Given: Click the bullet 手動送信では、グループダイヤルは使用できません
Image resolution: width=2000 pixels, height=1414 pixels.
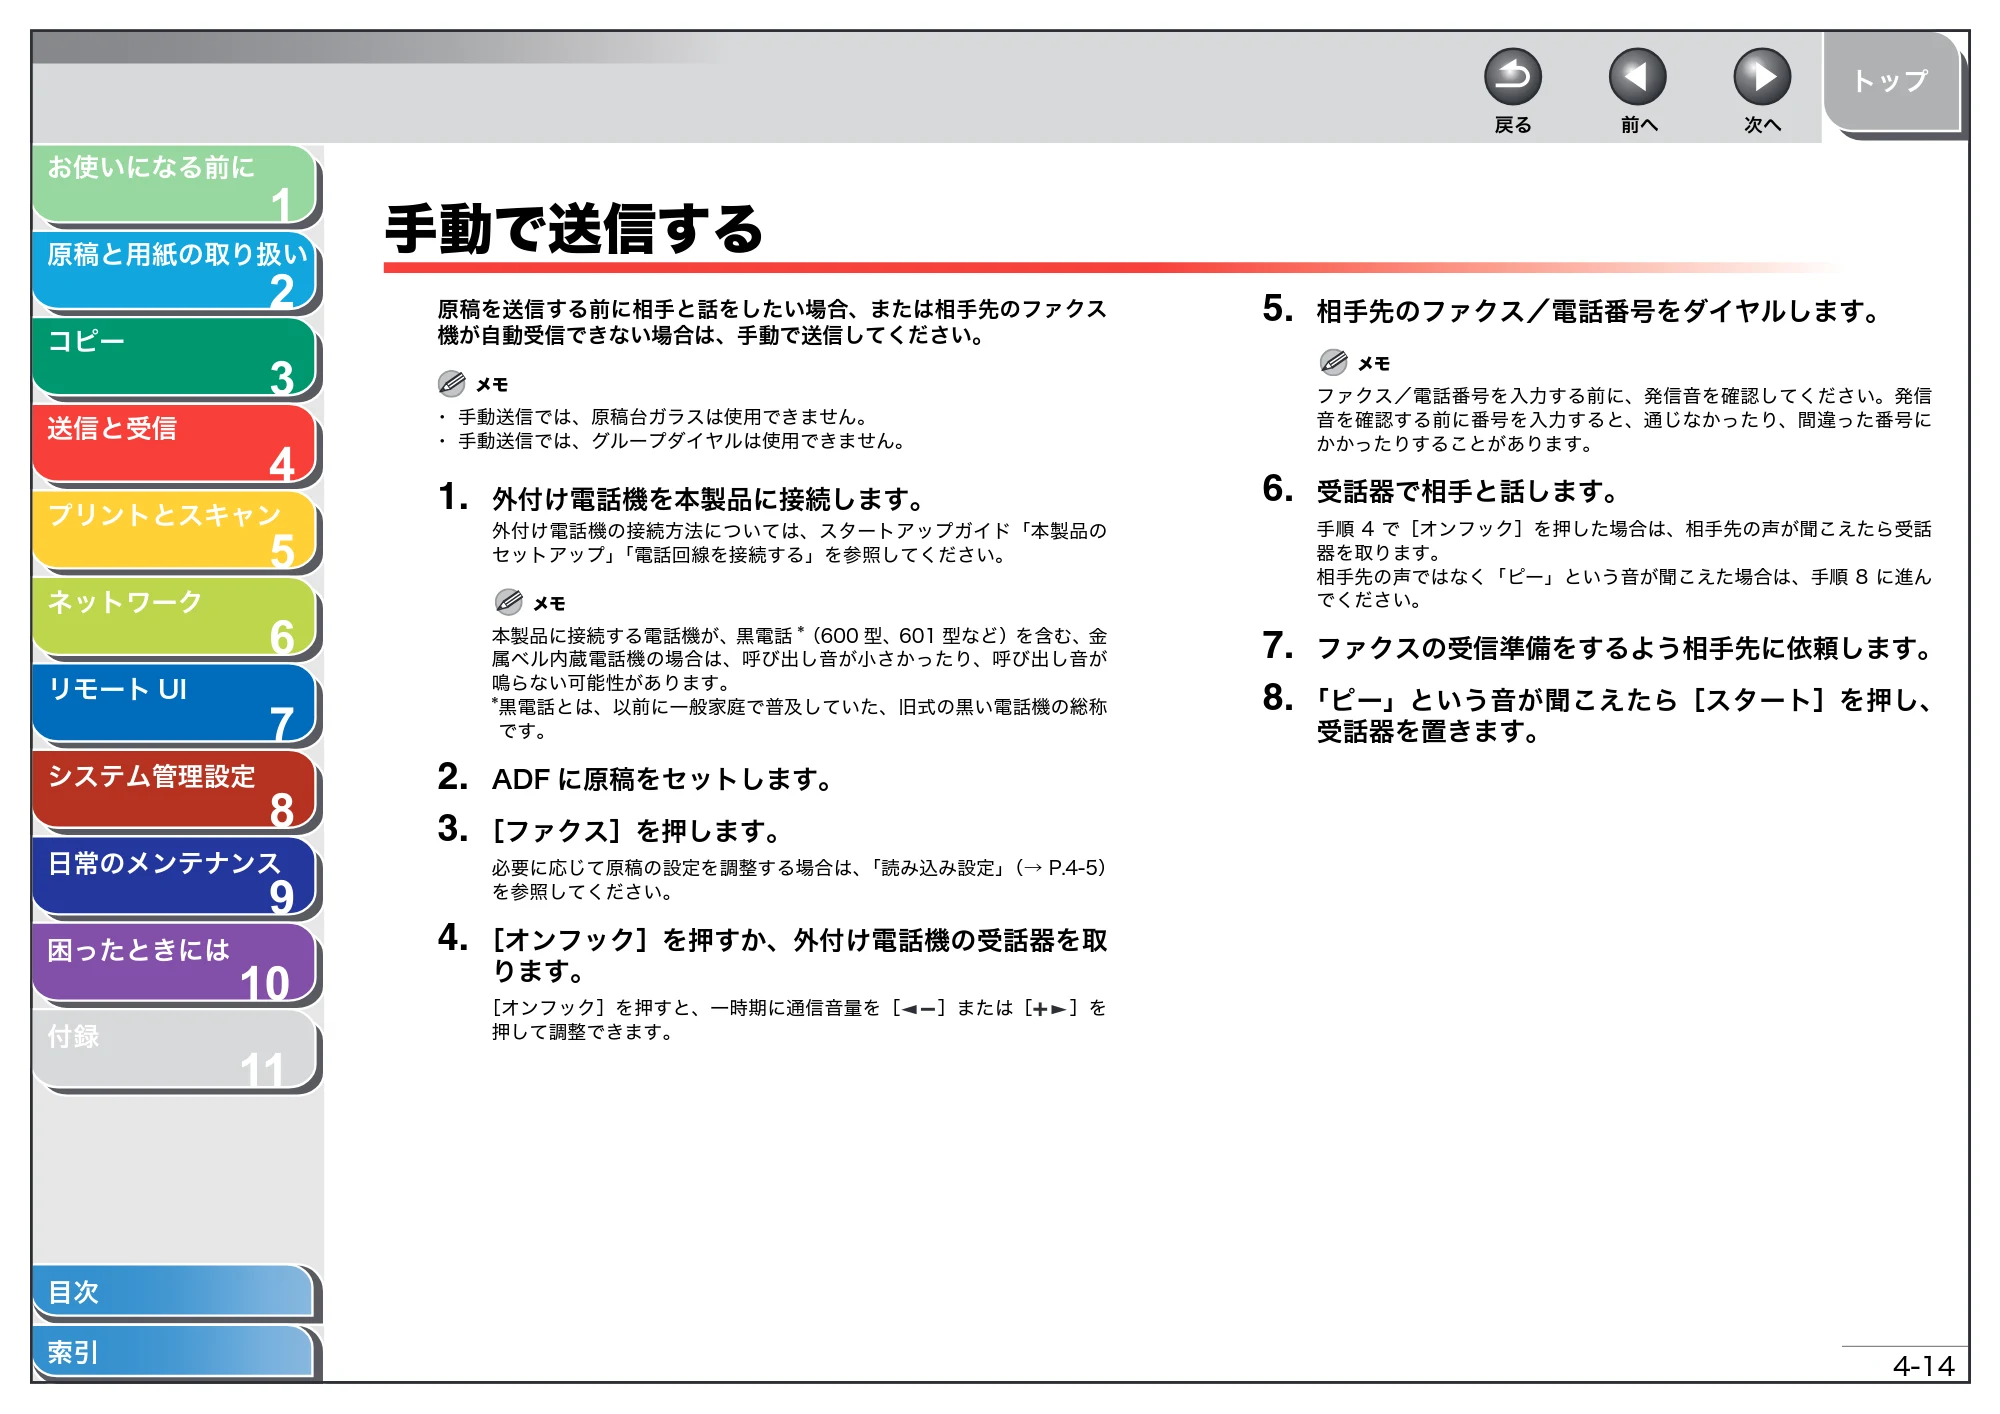Looking at the screenshot, I should click(682, 441).
